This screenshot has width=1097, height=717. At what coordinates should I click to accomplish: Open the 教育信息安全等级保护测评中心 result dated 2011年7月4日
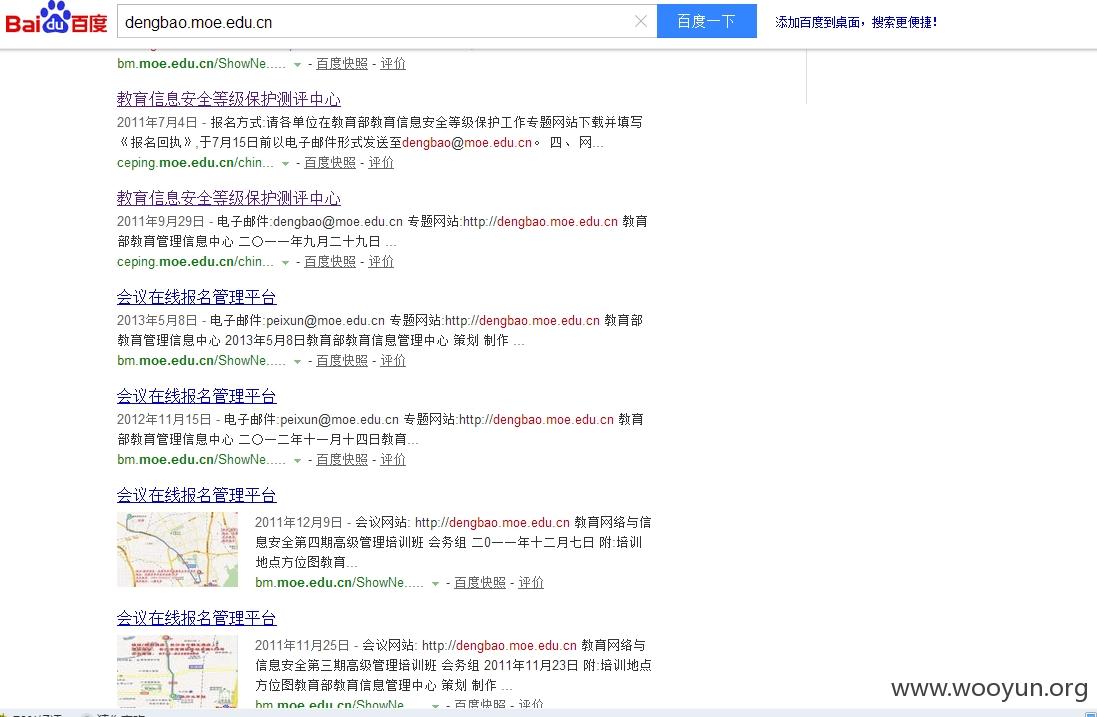click(x=229, y=99)
